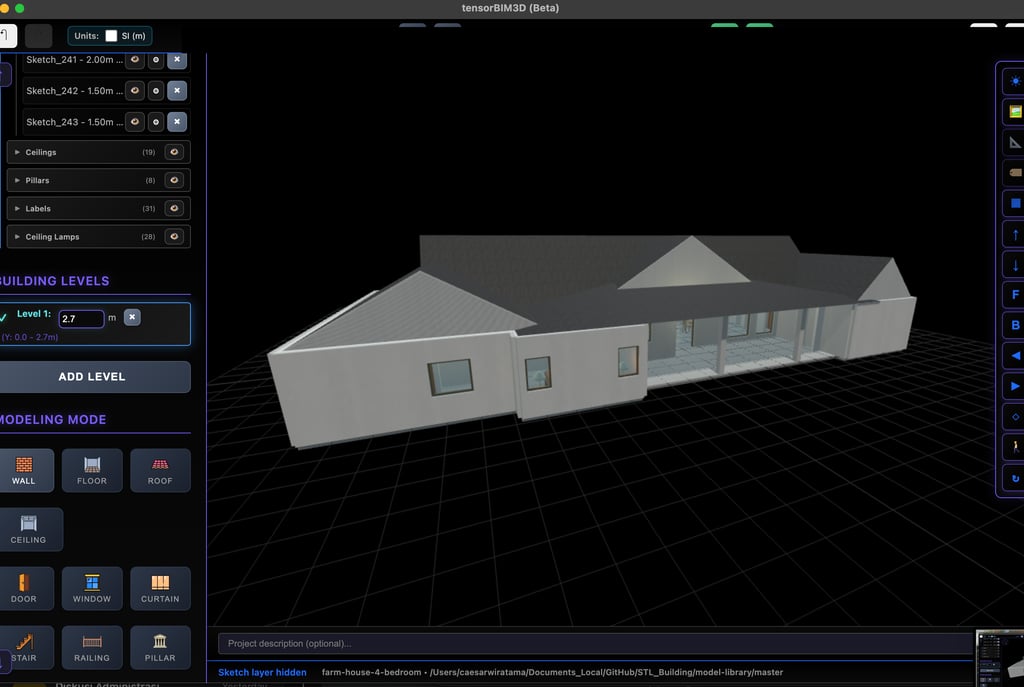The height and width of the screenshot is (687, 1024).
Task: Select the Door modeling tool
Action: tap(25, 588)
